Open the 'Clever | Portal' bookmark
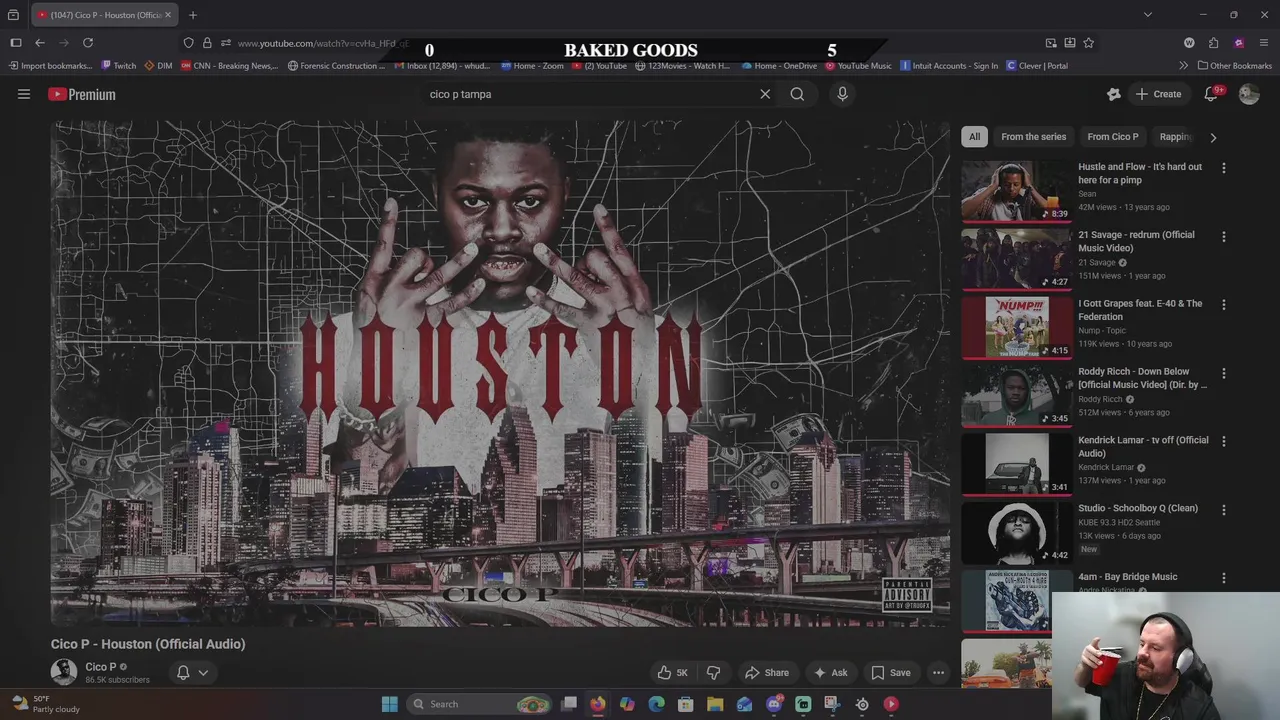This screenshot has height=720, width=1280. click(x=1037, y=66)
